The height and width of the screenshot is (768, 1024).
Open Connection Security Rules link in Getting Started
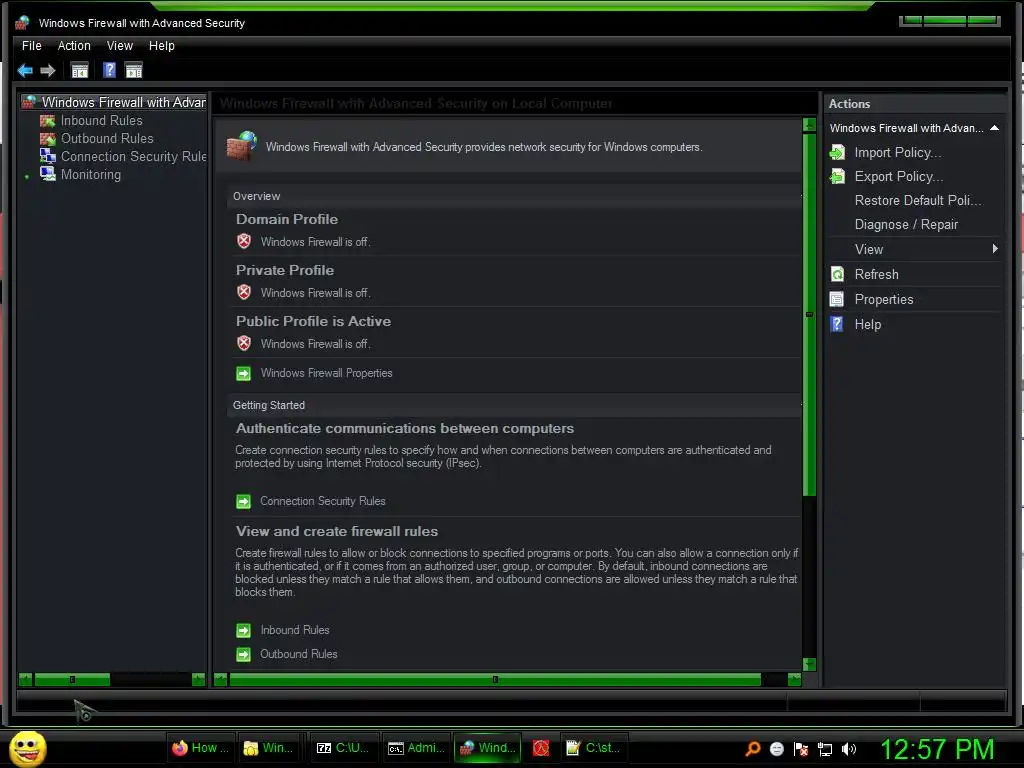(x=323, y=501)
